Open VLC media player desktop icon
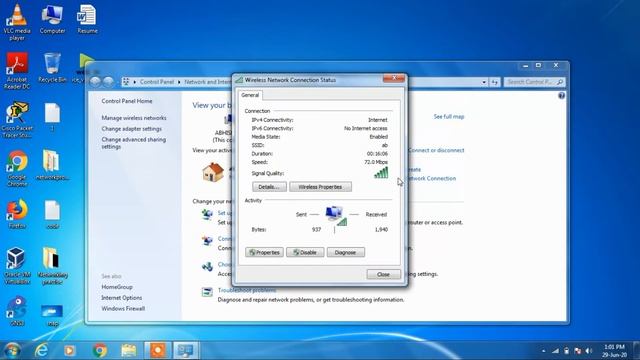This screenshot has height=360, width=640. click(x=17, y=22)
